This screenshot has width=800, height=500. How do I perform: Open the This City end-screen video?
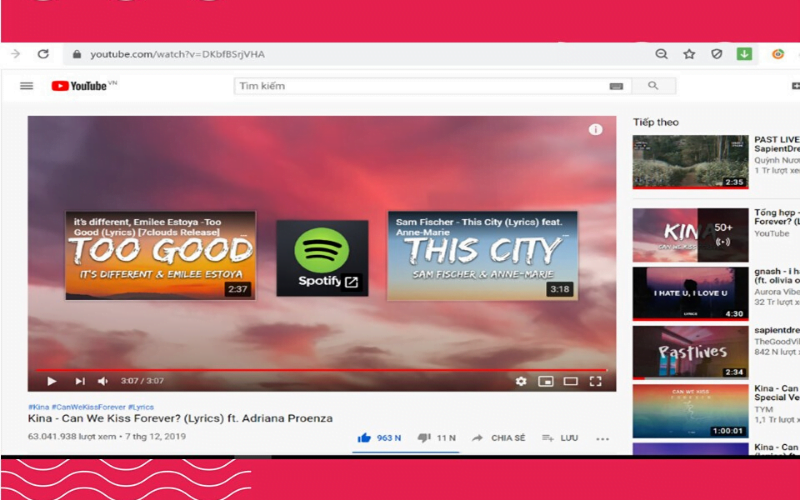pos(483,255)
